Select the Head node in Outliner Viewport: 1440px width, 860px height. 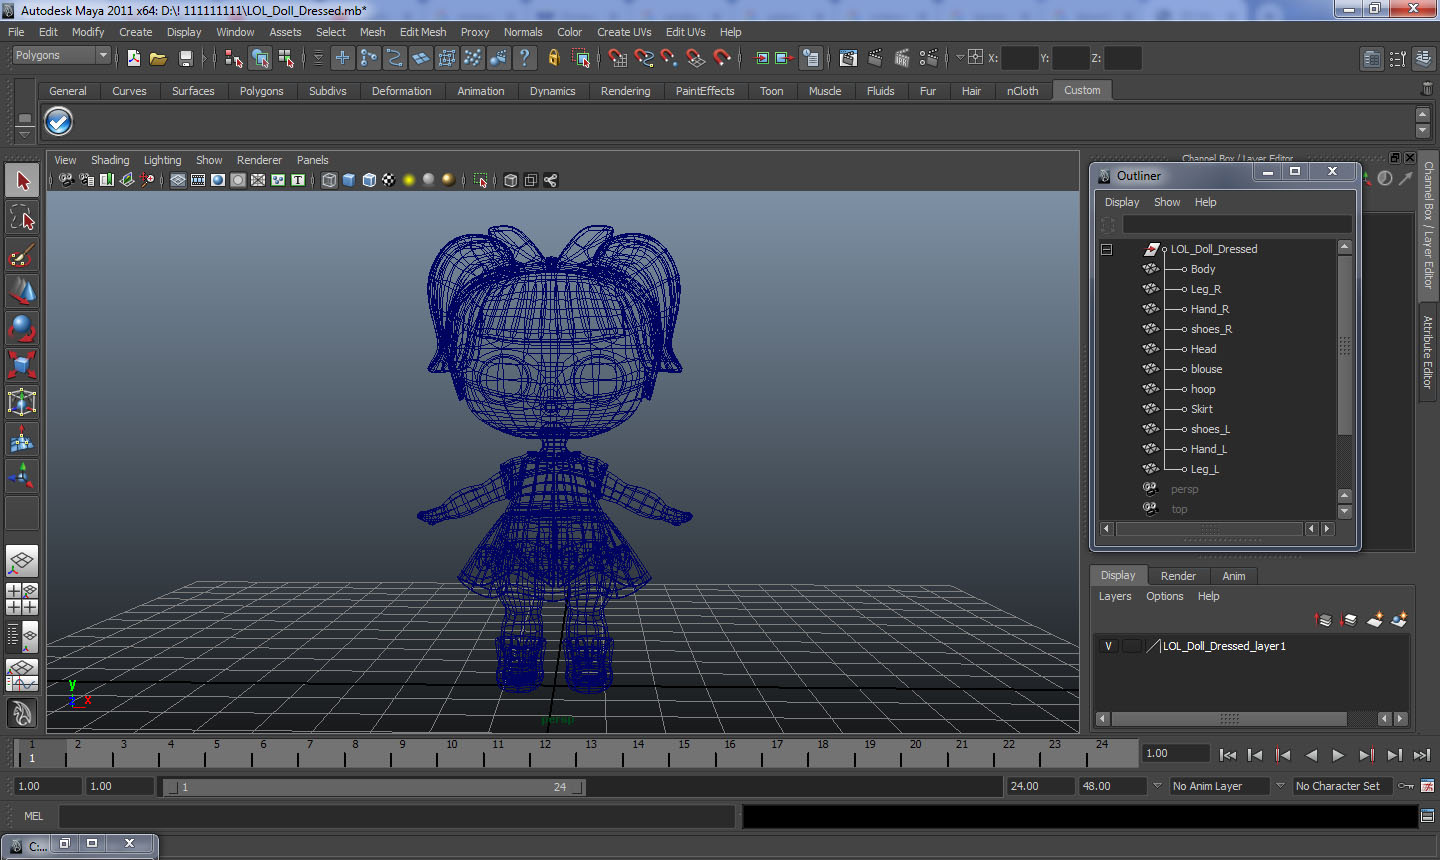coord(1203,349)
